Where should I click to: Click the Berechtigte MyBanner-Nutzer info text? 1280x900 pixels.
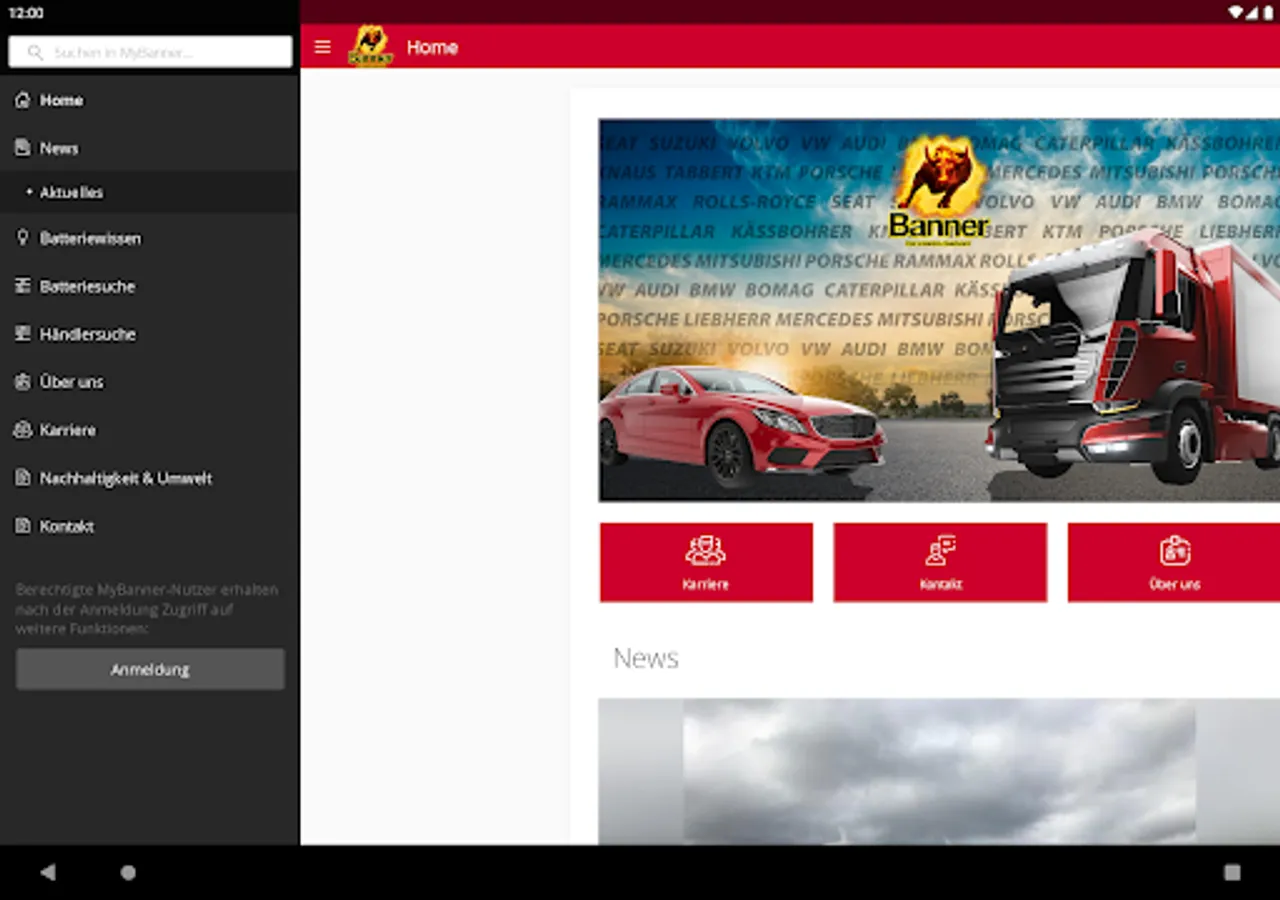[147, 609]
